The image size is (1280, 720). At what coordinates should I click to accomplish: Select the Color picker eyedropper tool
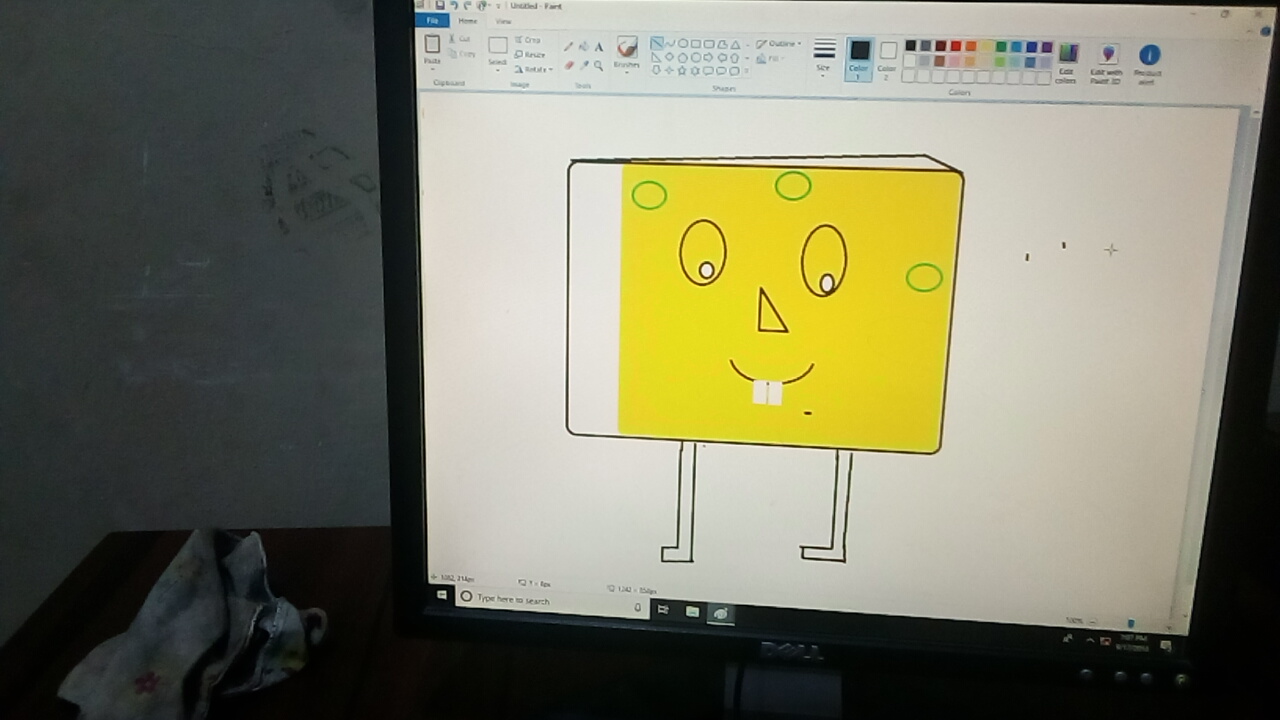[584, 66]
